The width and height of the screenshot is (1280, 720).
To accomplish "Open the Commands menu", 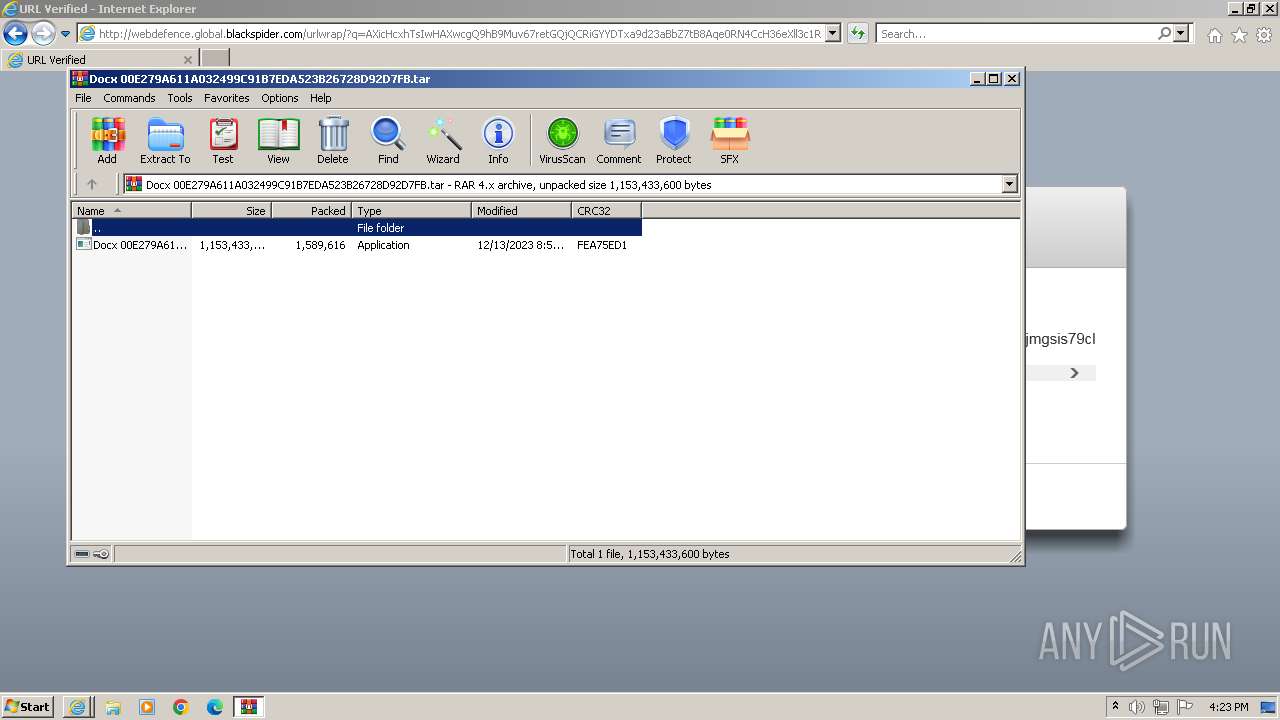I will pyautogui.click(x=129, y=98).
